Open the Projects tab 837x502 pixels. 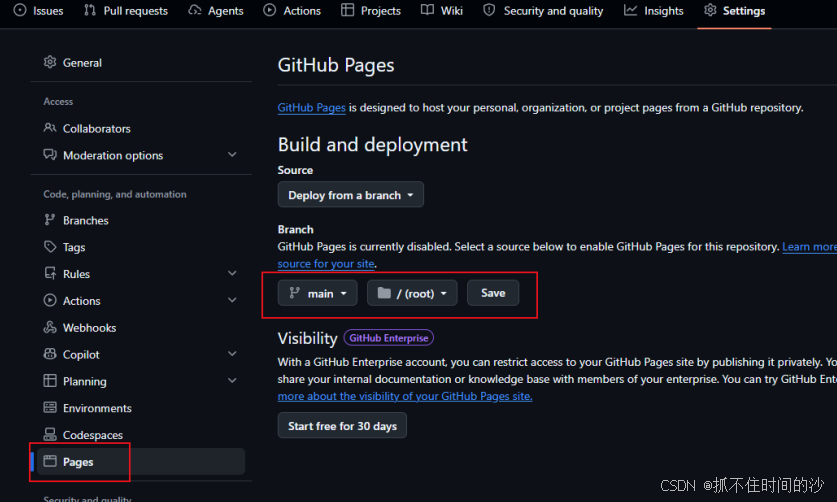point(371,11)
